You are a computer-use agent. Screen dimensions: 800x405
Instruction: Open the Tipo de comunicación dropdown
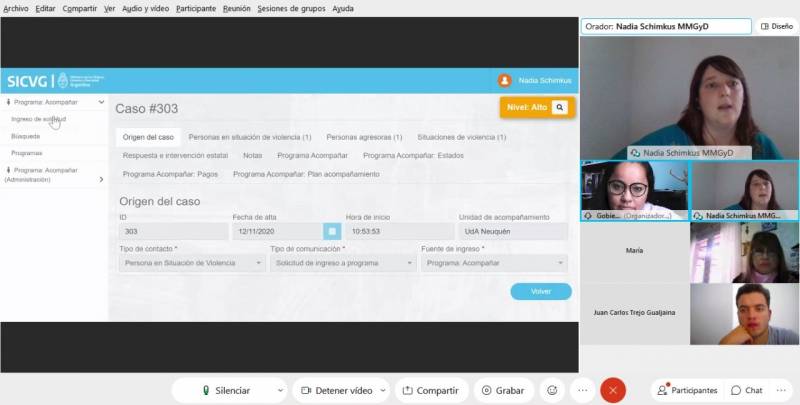[343, 263]
